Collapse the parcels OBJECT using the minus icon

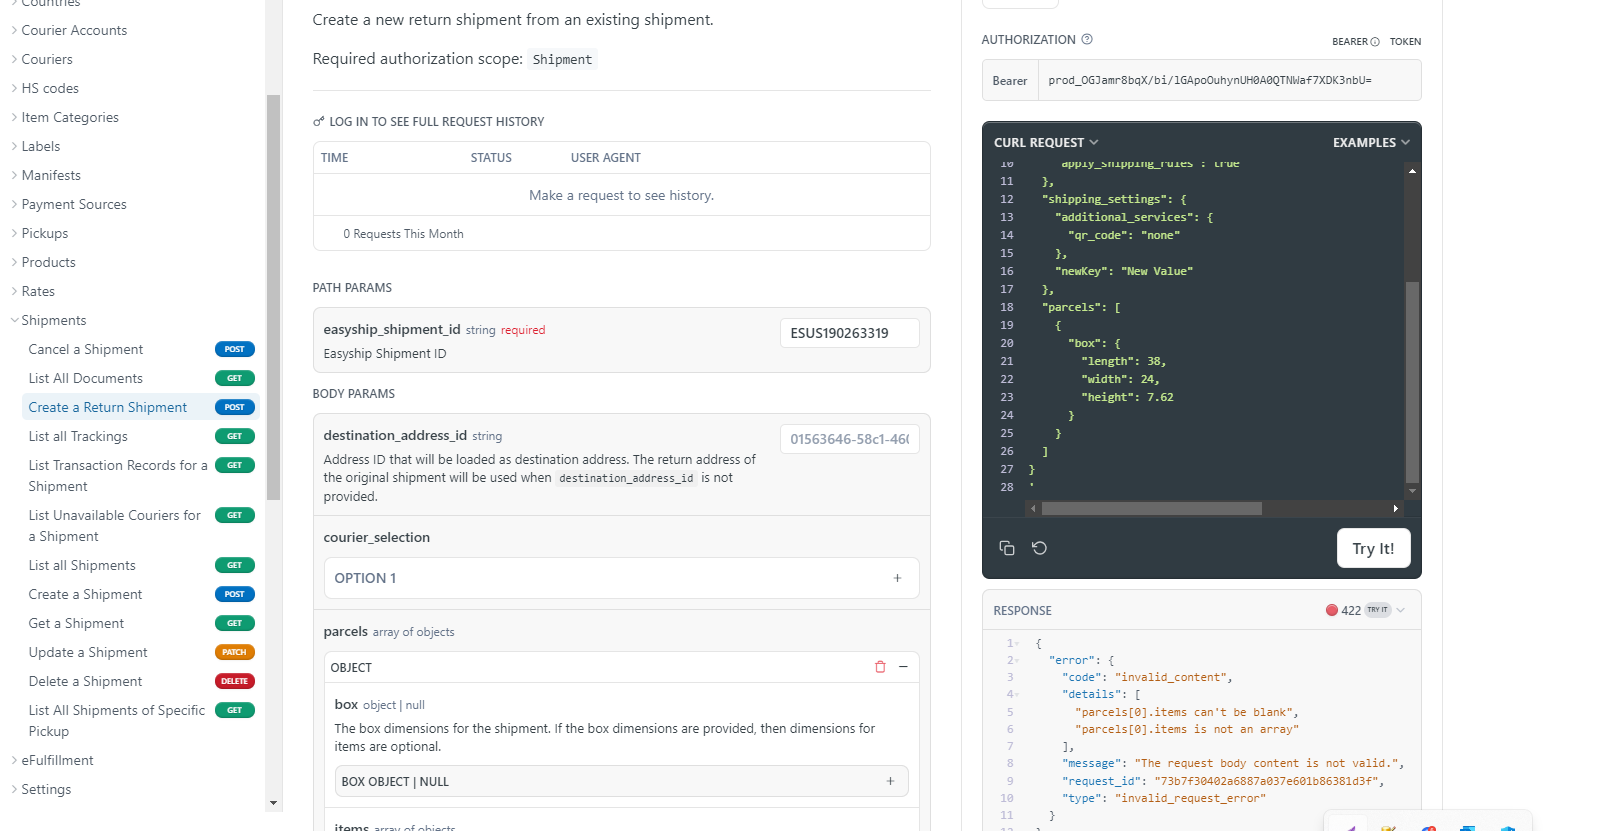point(903,667)
